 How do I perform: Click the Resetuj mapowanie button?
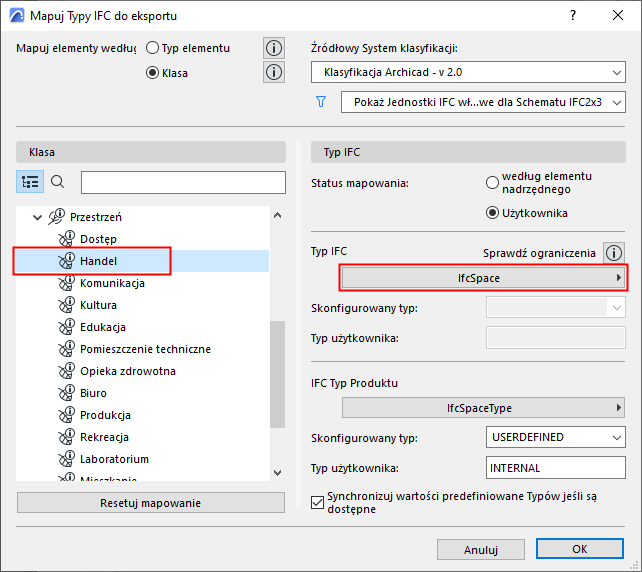point(151,503)
